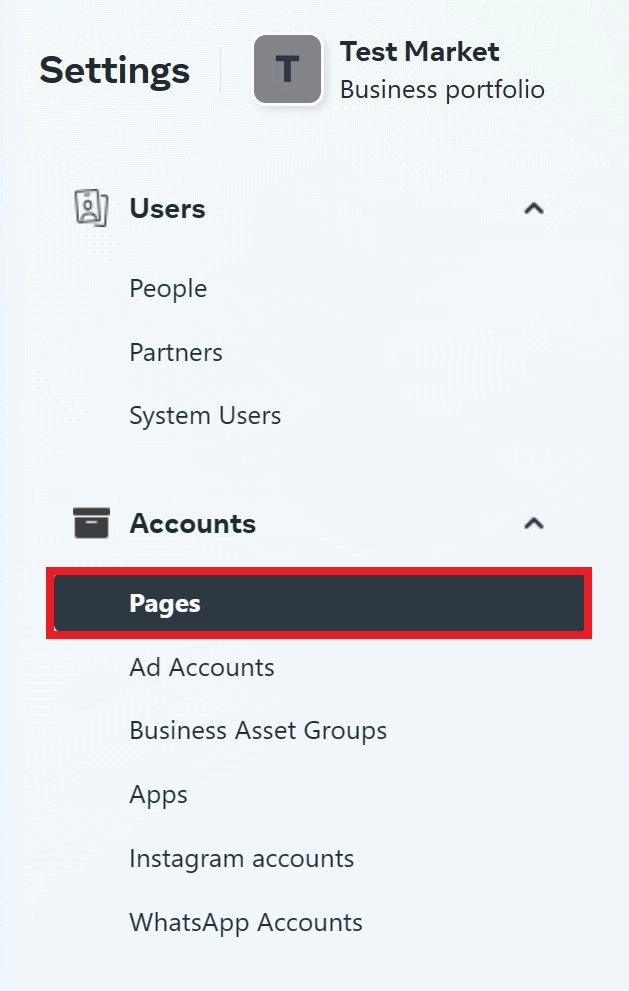
Task: Click the gray T portfolio avatar
Action: click(x=288, y=69)
